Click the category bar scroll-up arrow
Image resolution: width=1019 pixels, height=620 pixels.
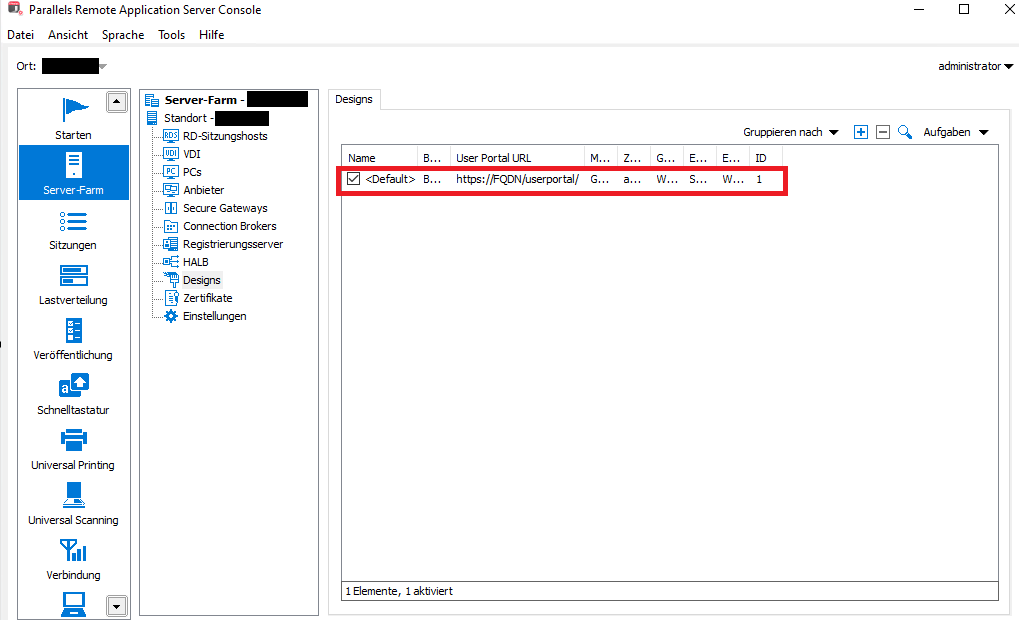point(117,102)
